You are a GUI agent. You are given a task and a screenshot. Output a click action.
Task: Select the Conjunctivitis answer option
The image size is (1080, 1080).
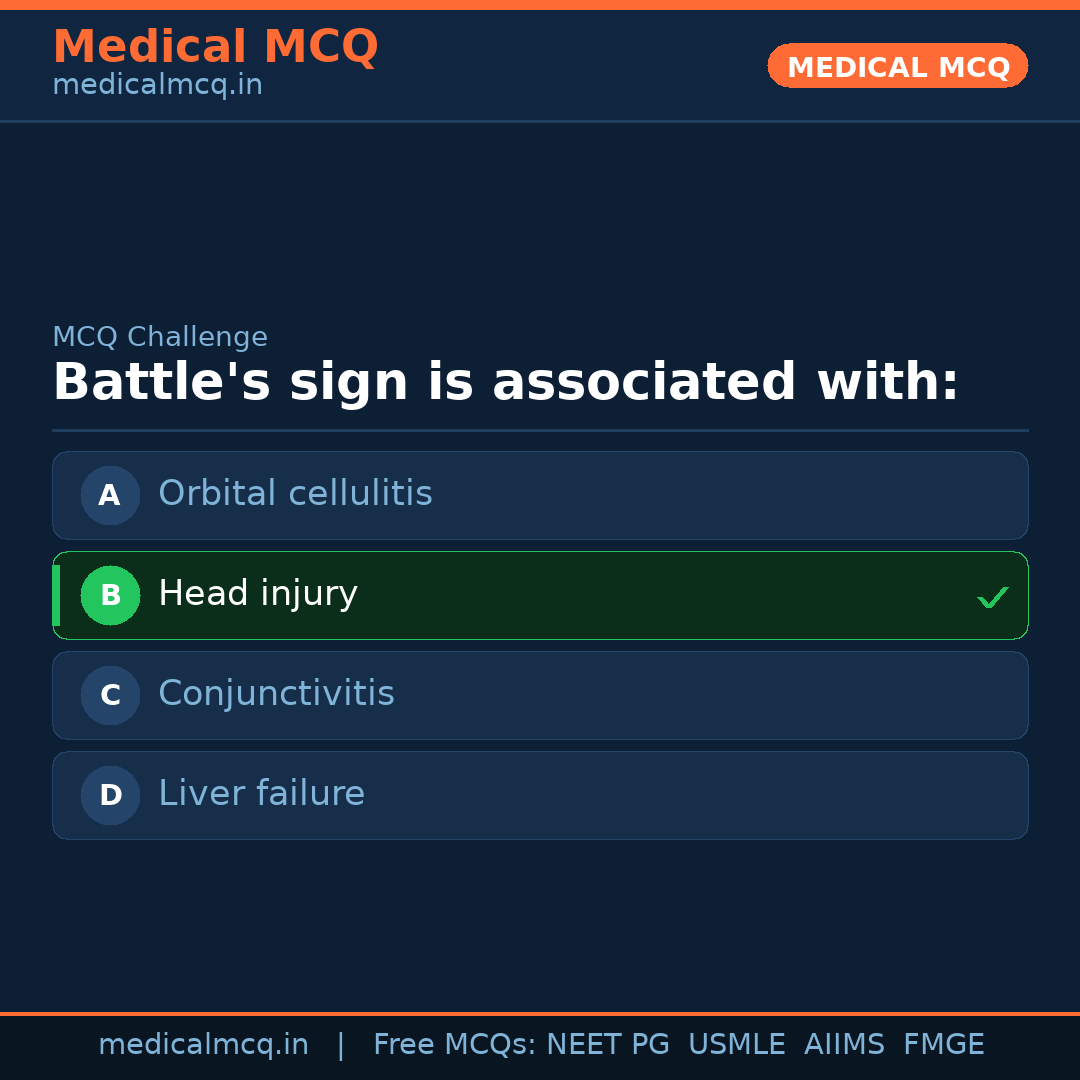[540, 695]
